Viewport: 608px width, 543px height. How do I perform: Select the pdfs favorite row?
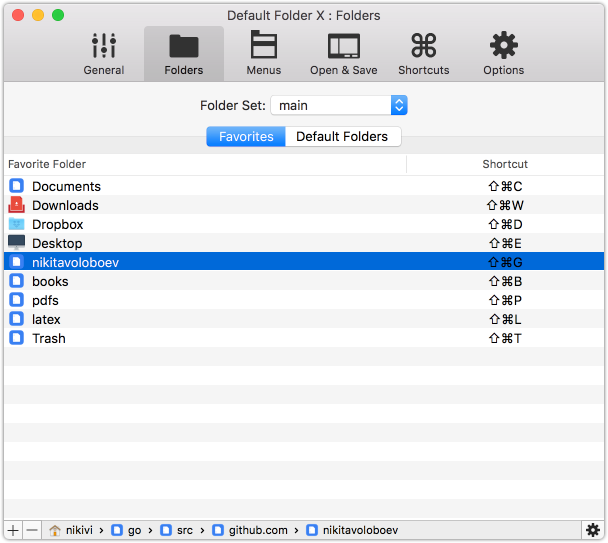304,300
